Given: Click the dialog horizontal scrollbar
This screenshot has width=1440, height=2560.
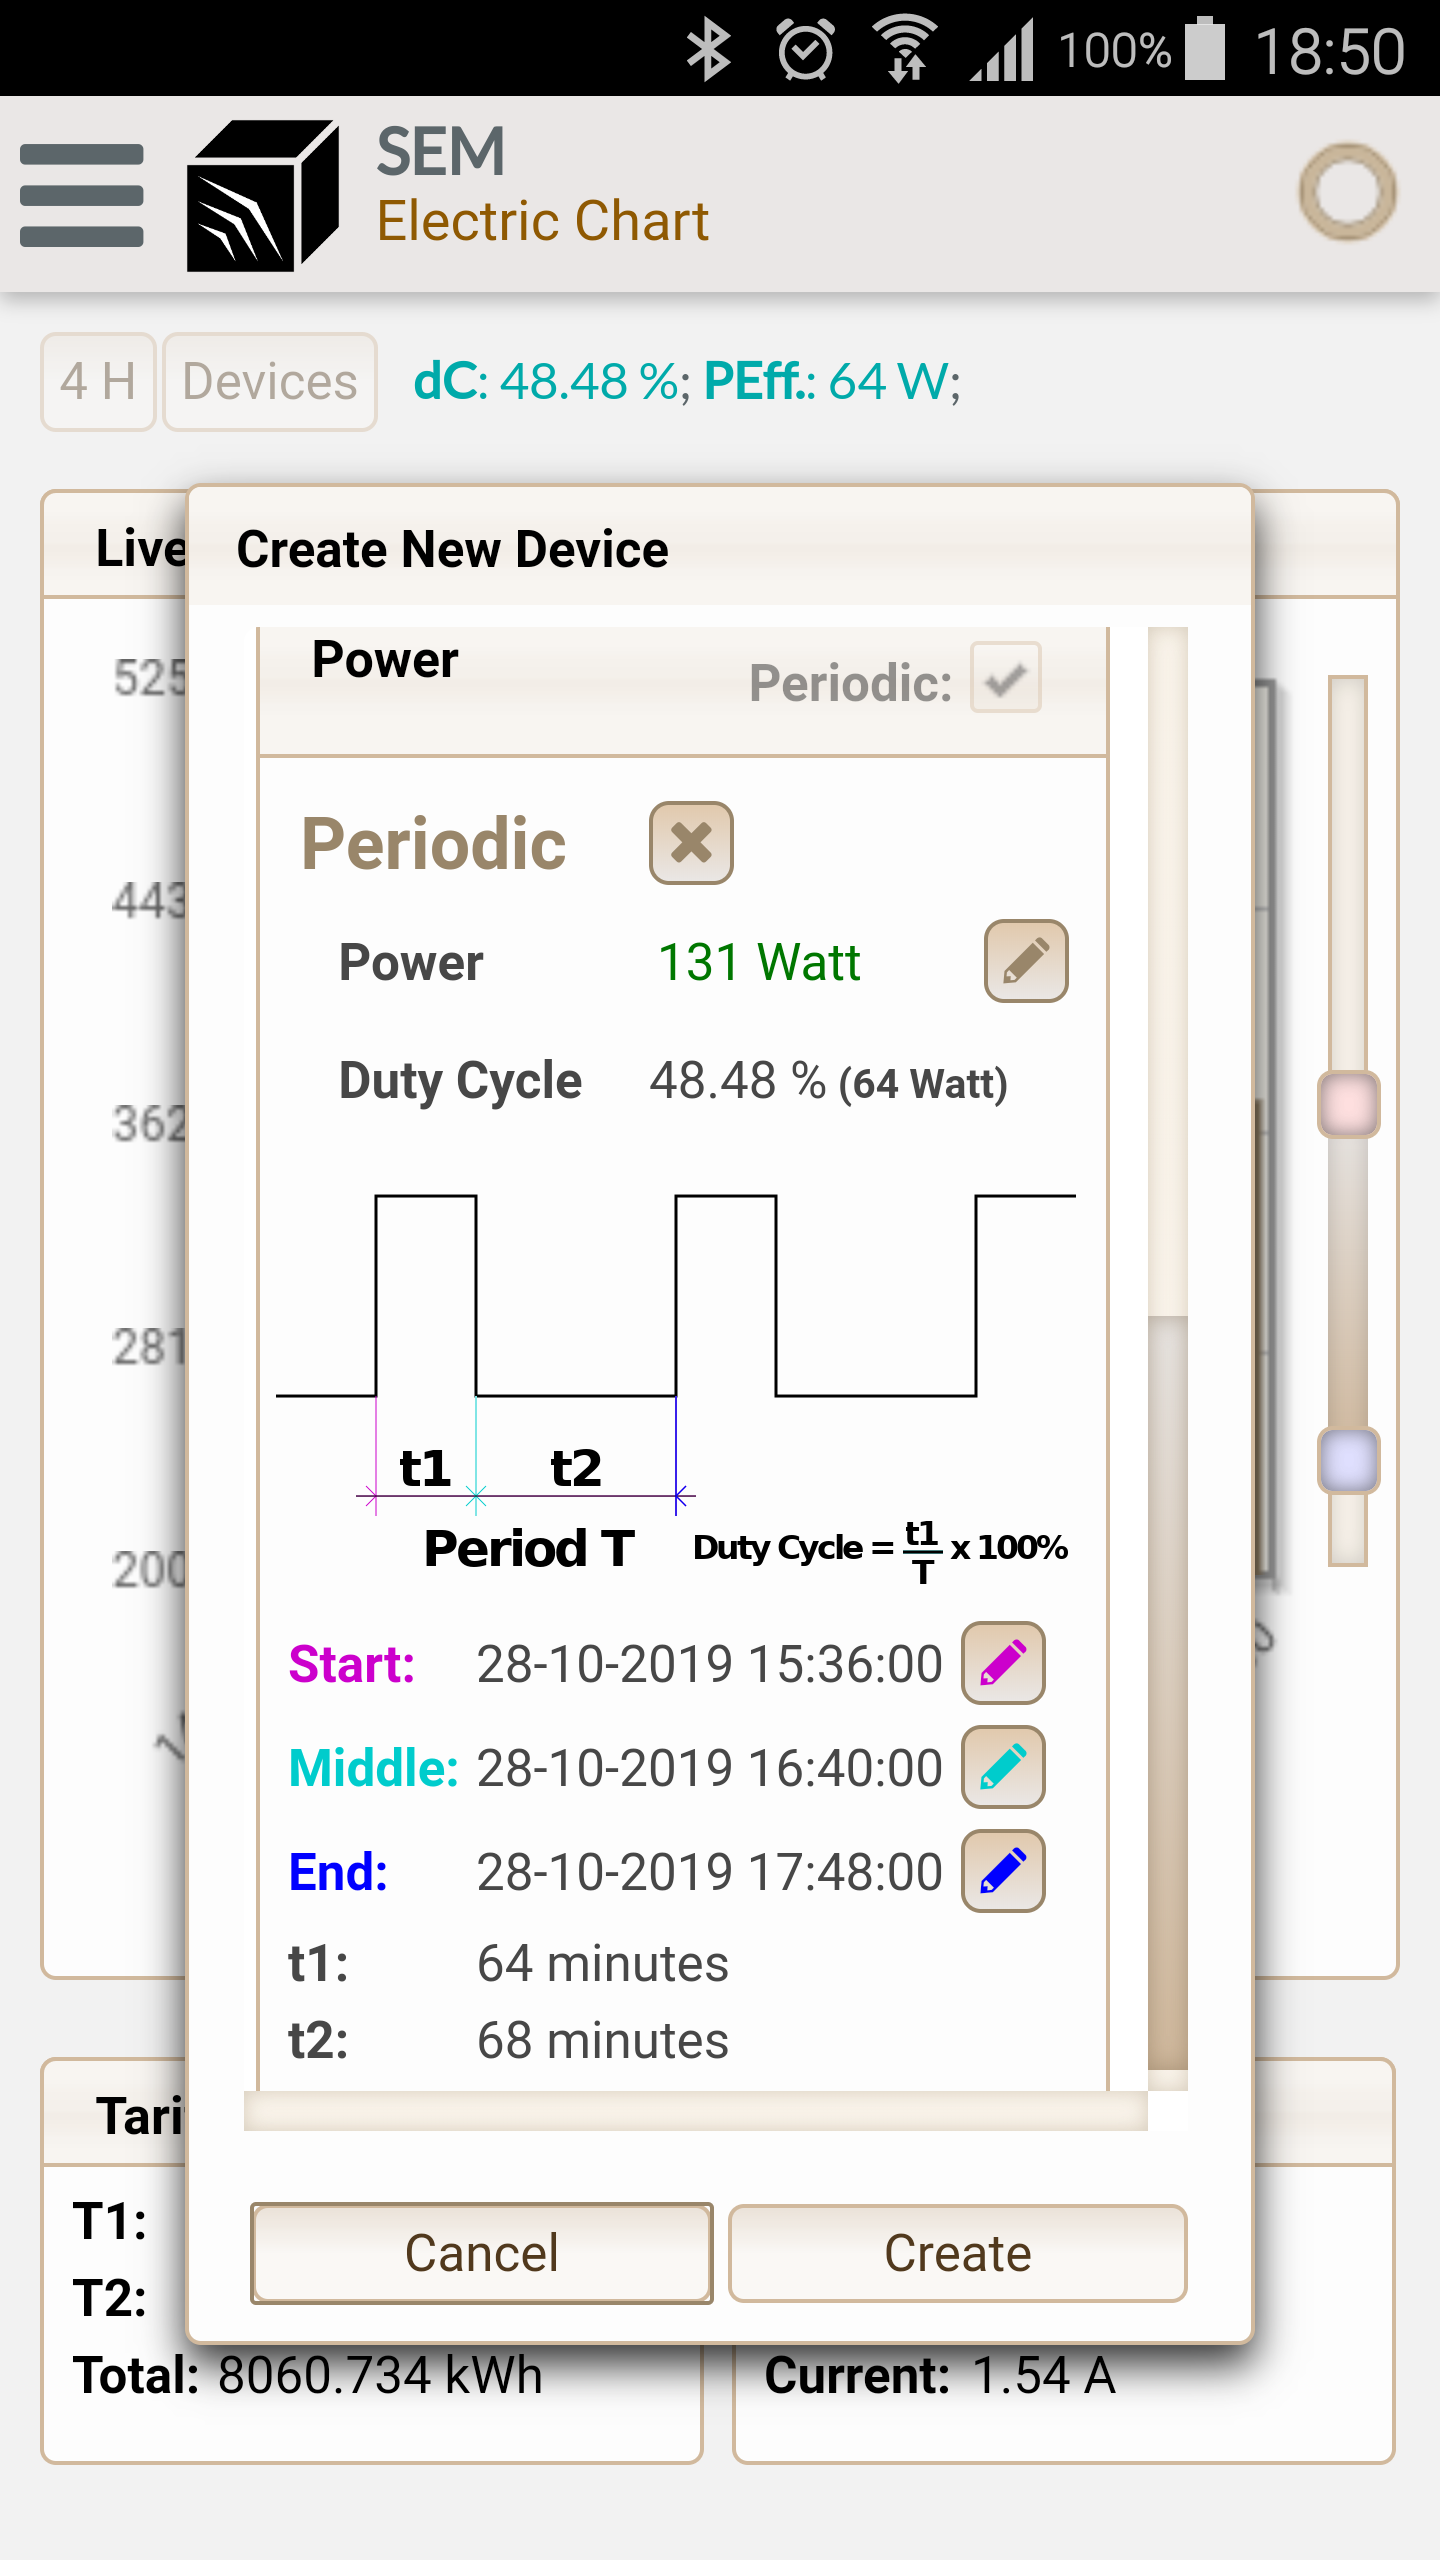Looking at the screenshot, I should [695, 2111].
